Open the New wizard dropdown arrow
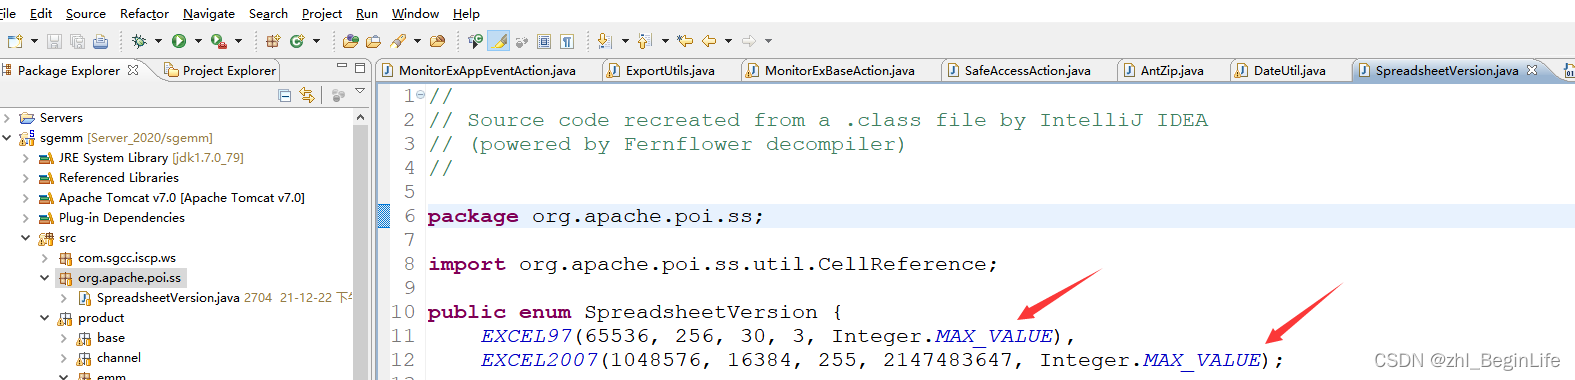Screen dimensions: 1575x380 (x=34, y=41)
